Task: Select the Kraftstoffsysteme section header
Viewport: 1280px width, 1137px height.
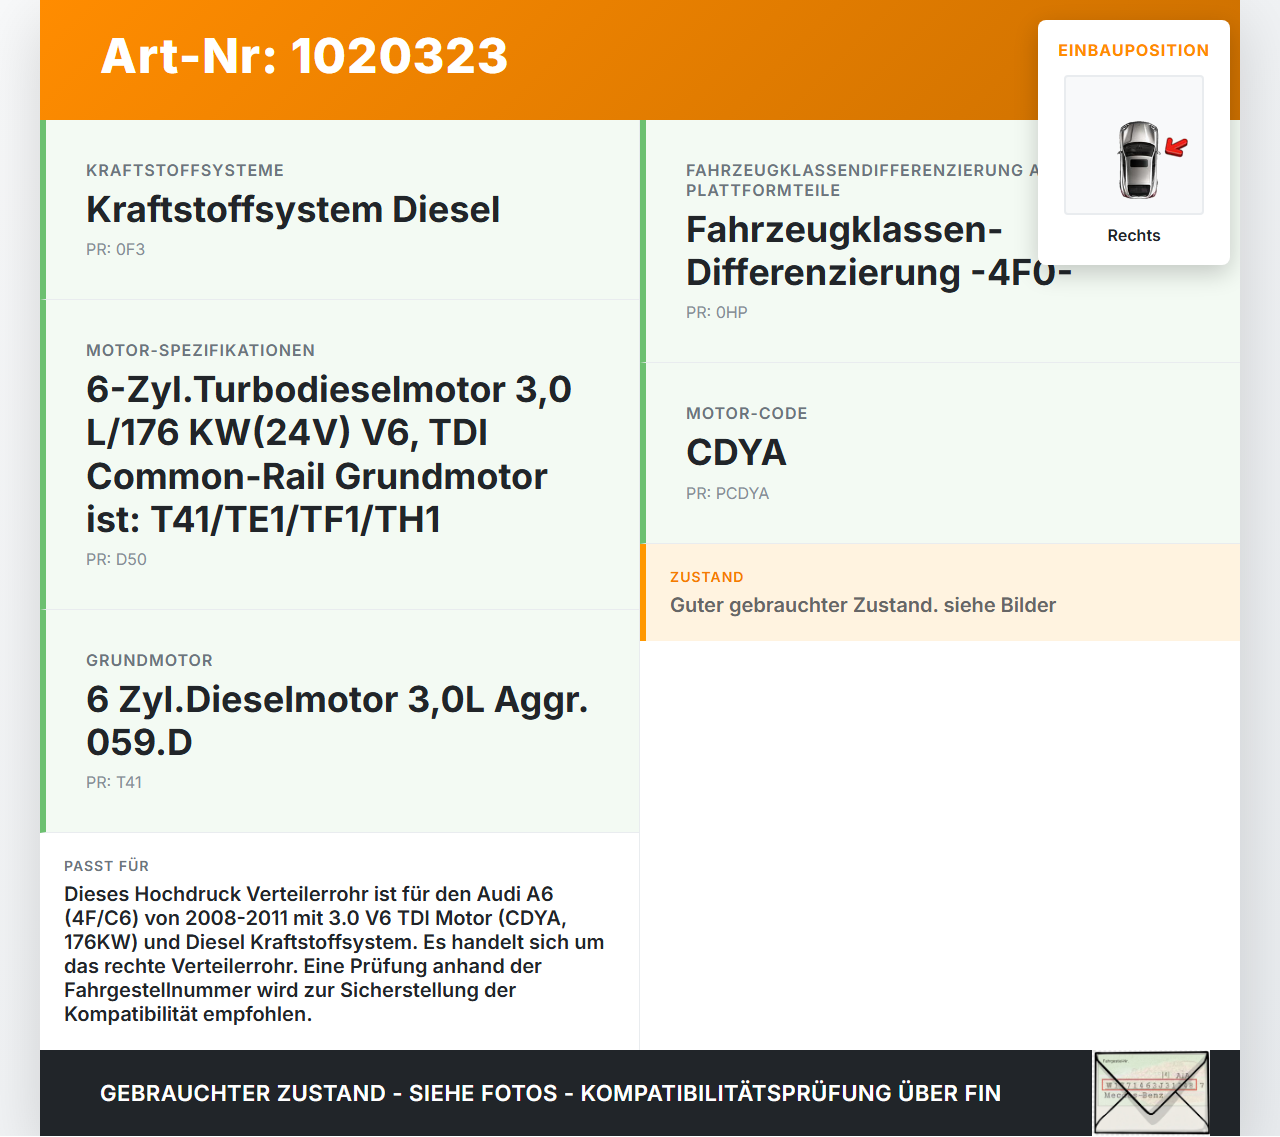Action: pyautogui.click(x=184, y=170)
